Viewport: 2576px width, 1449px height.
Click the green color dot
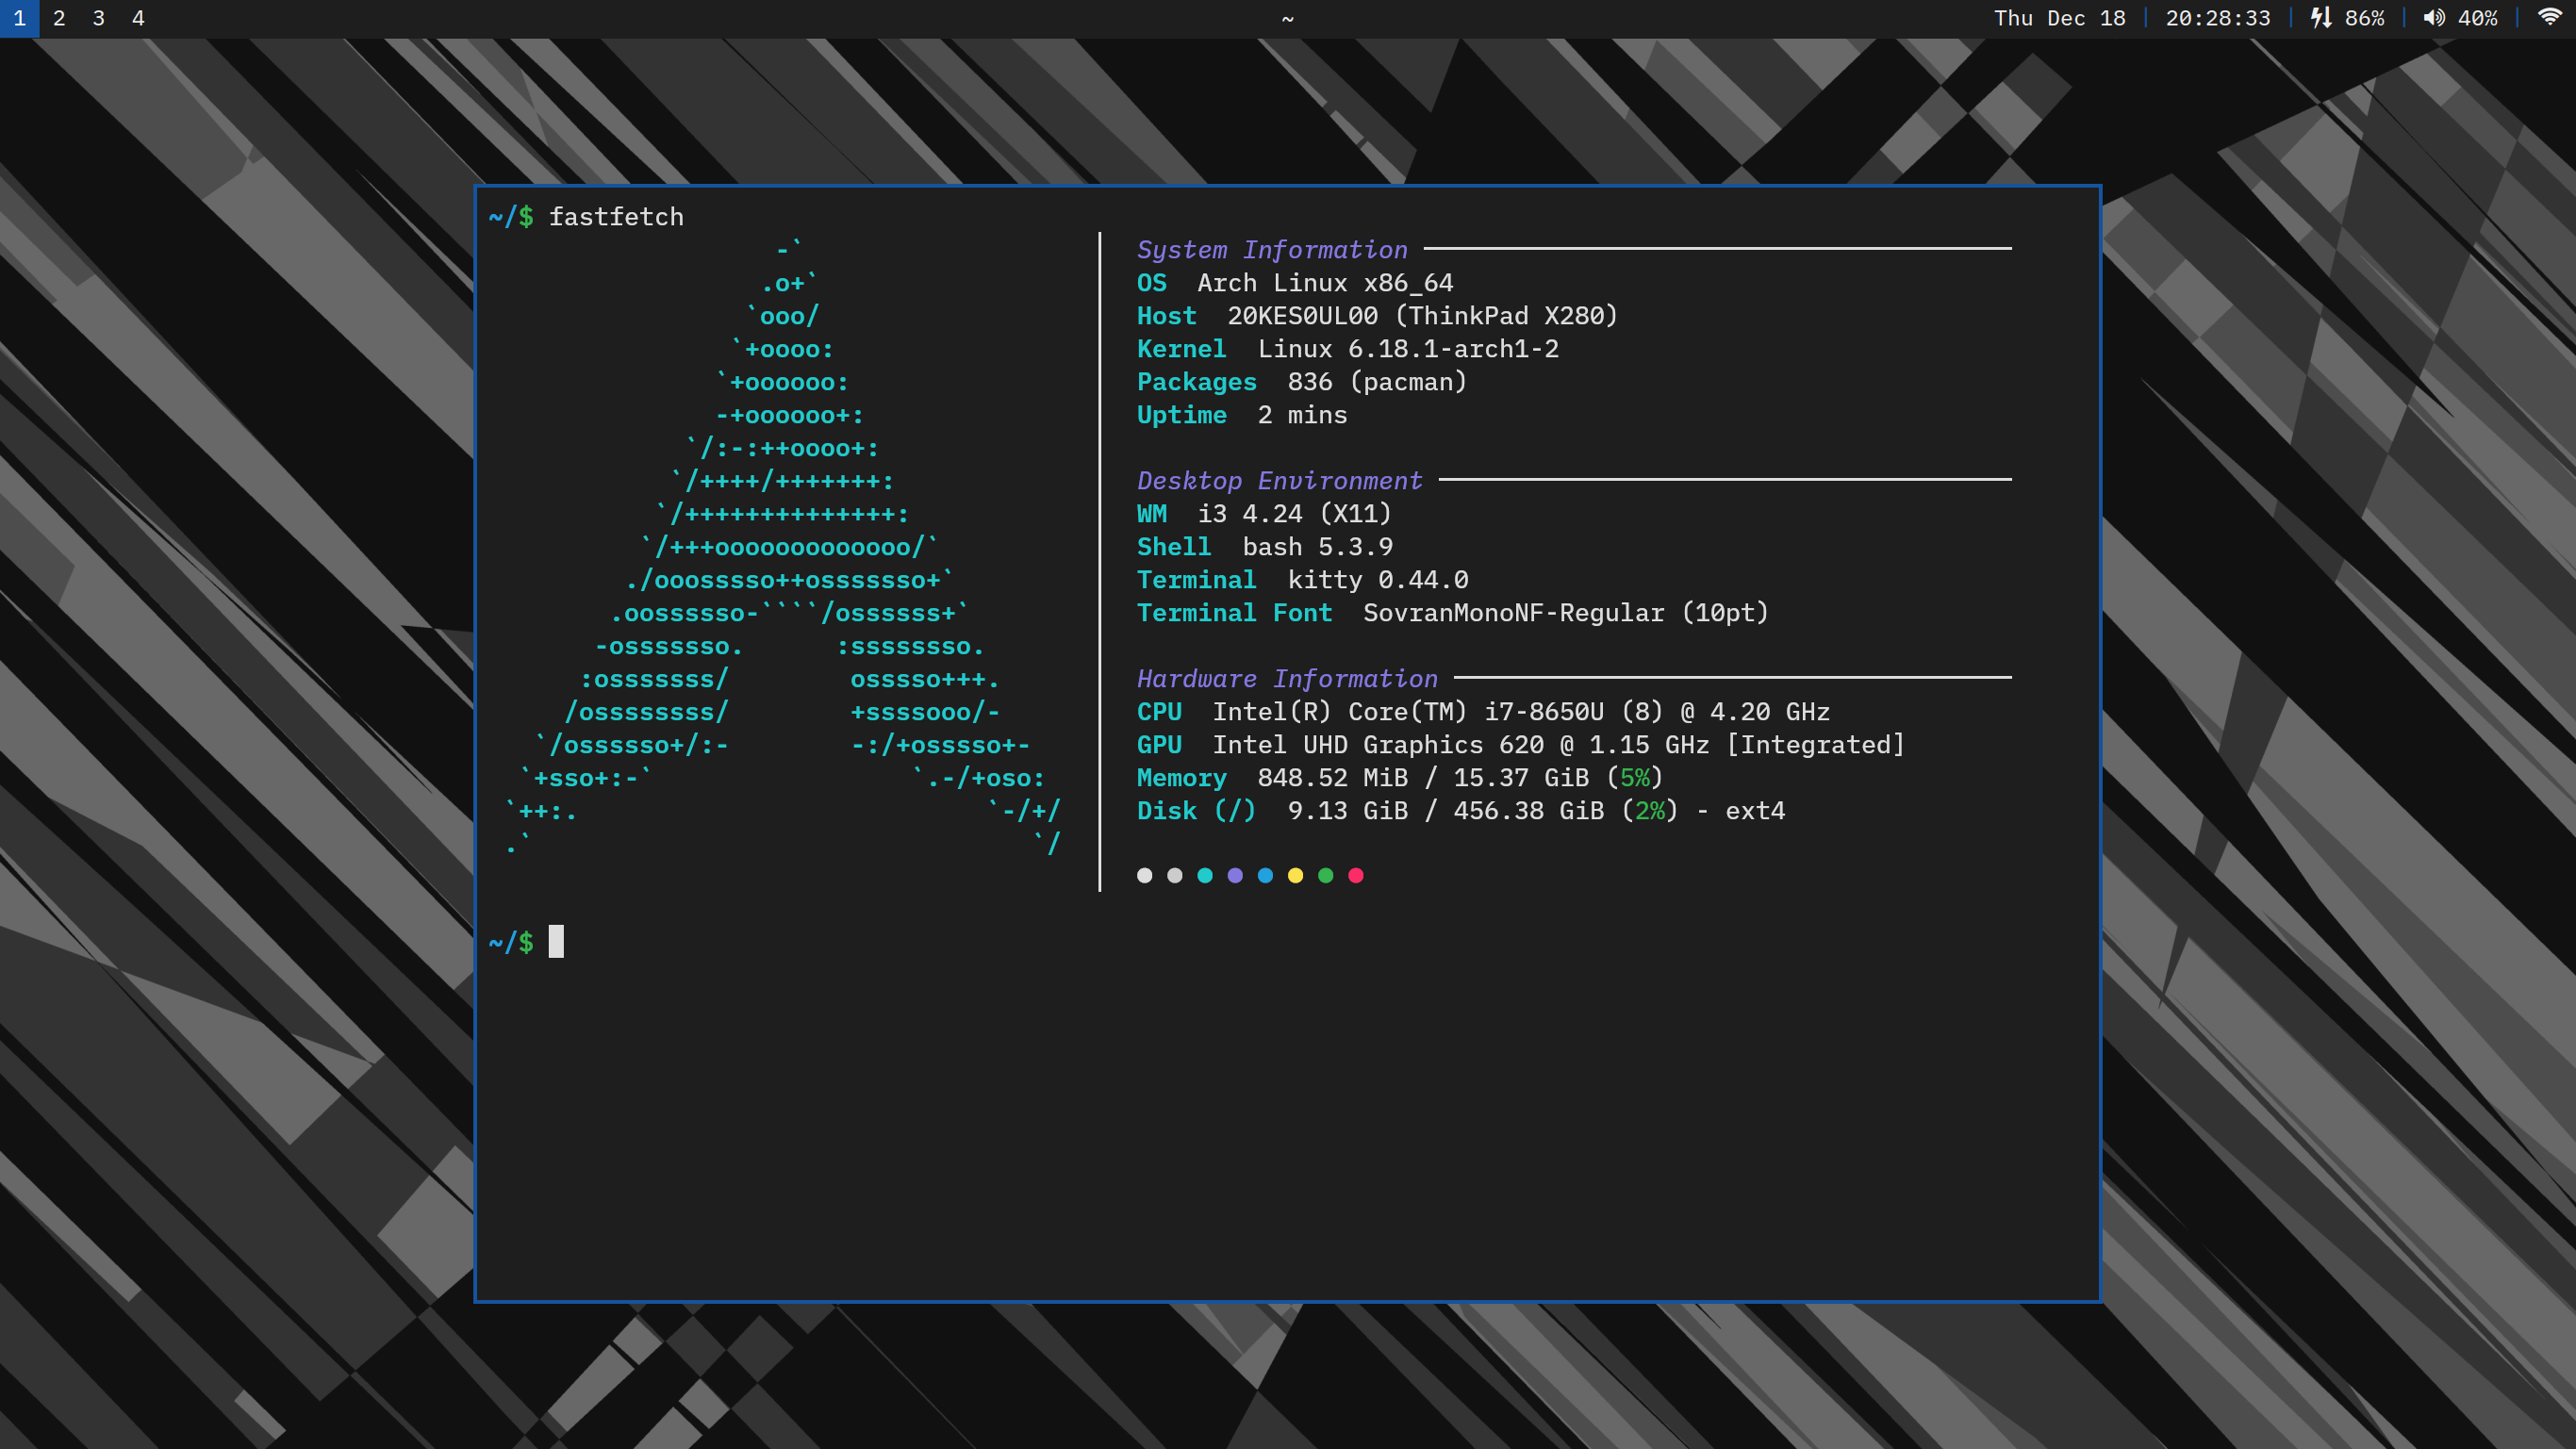click(1326, 875)
